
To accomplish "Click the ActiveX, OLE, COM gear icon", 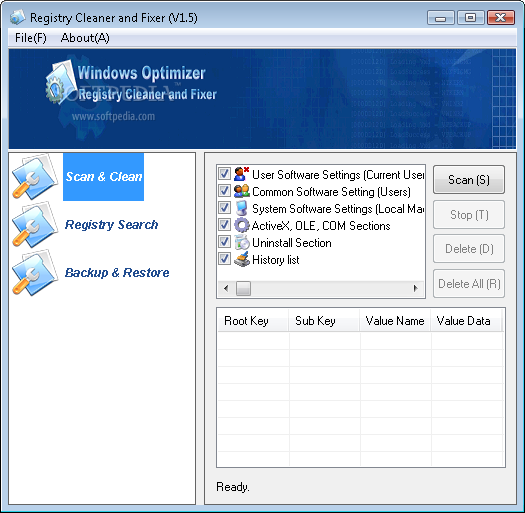I will [x=241, y=225].
